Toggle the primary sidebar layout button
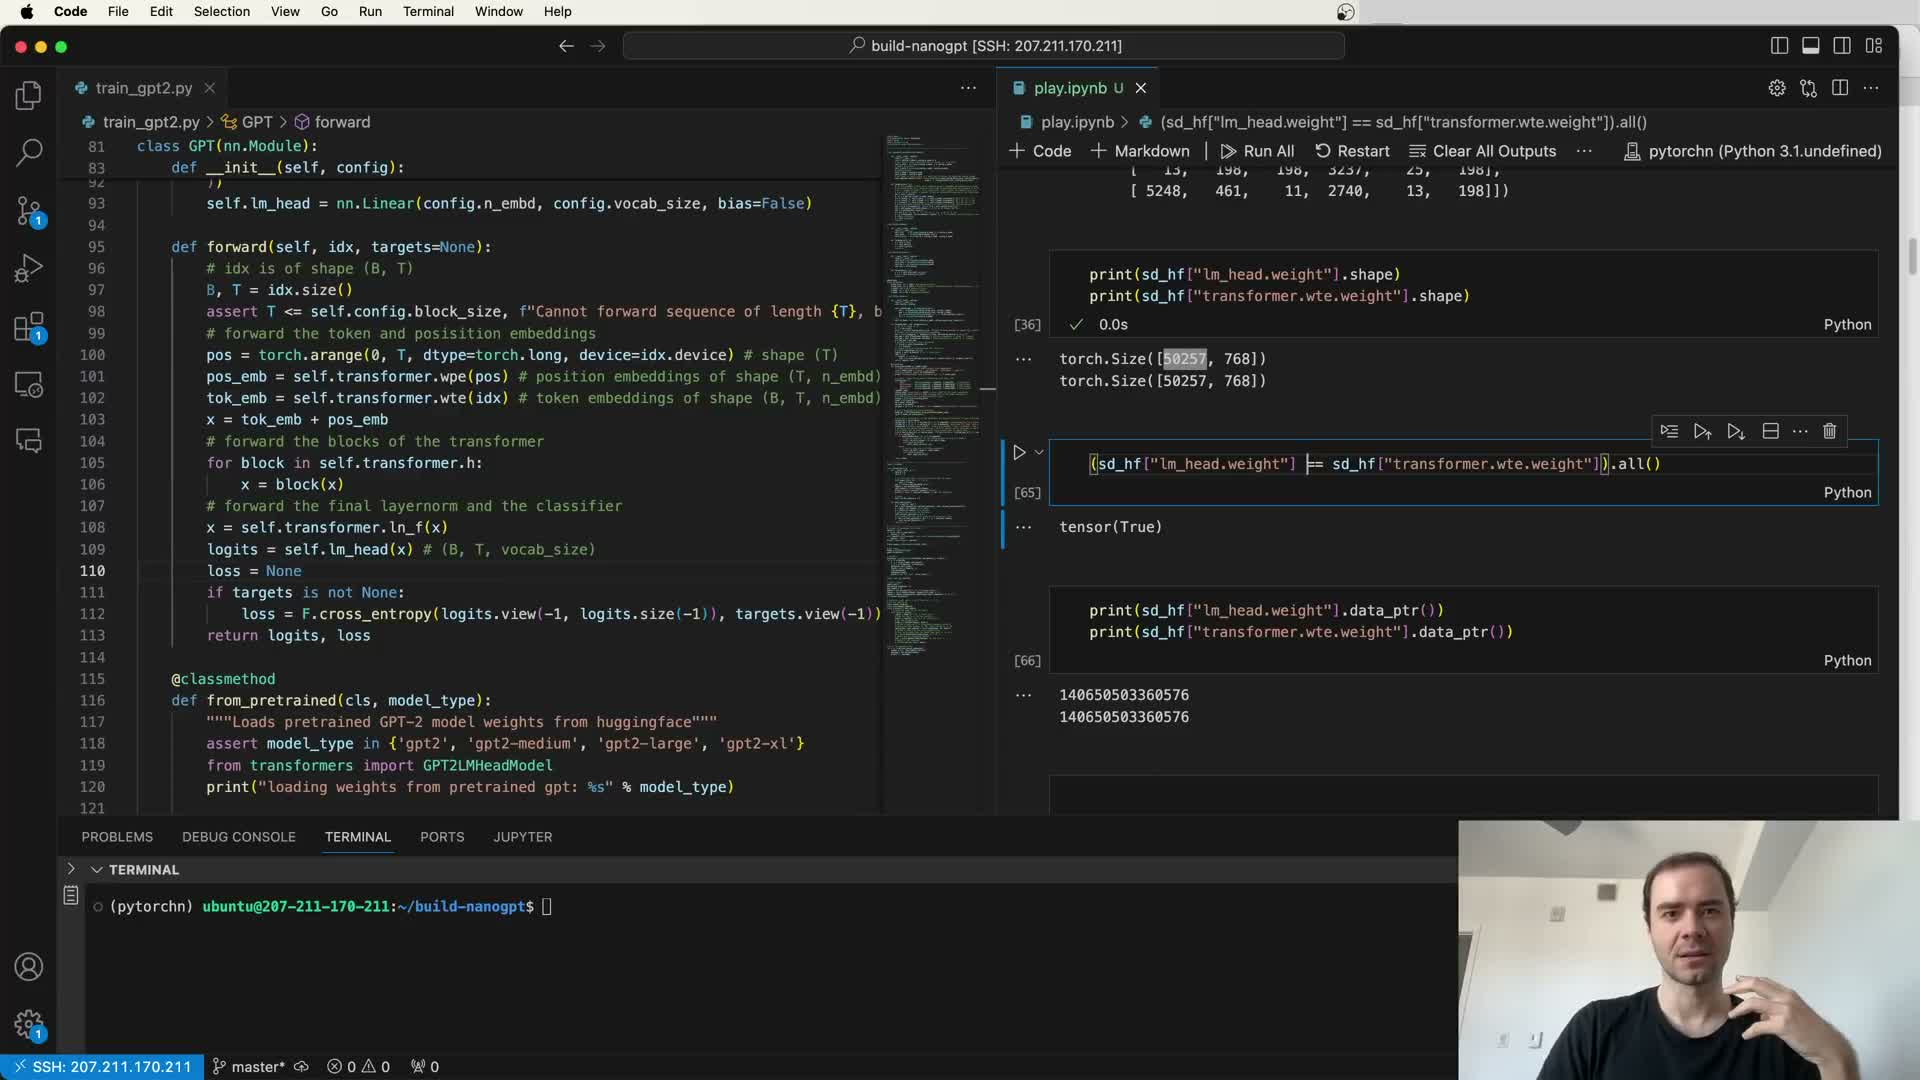 (x=1779, y=46)
